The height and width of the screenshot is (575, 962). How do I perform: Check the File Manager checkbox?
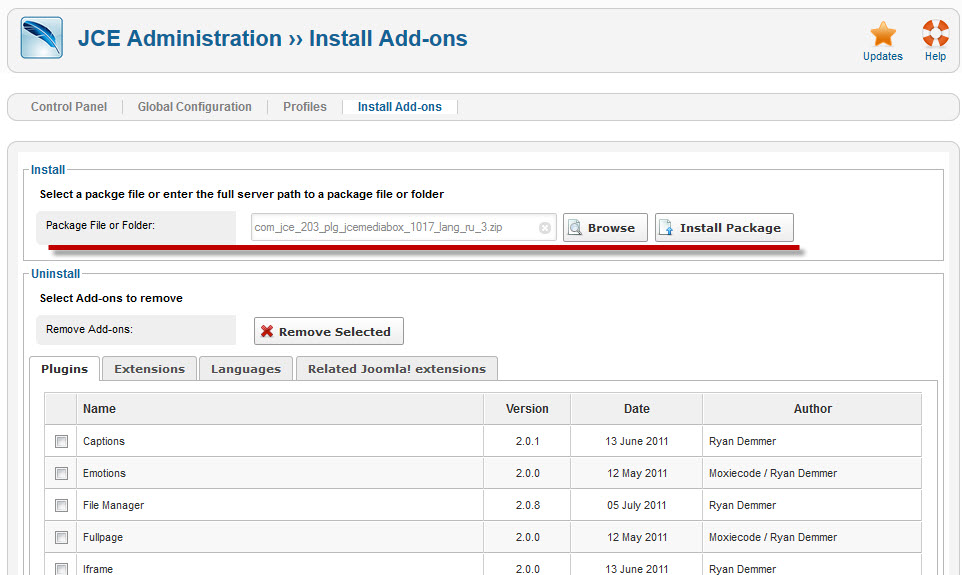(x=61, y=505)
